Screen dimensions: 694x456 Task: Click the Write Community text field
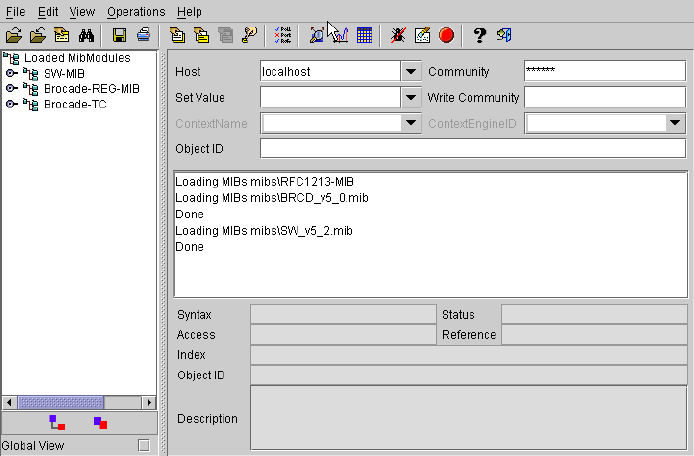(x=605, y=98)
